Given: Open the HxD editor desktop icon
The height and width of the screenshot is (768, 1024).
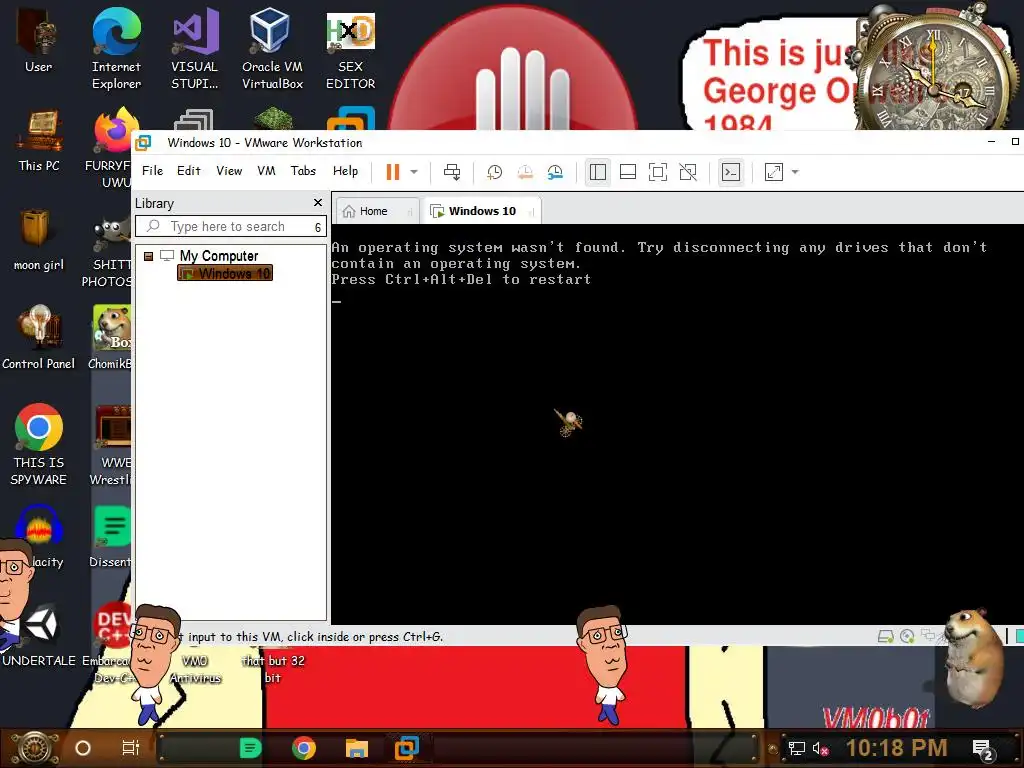Looking at the screenshot, I should pyautogui.click(x=351, y=48).
